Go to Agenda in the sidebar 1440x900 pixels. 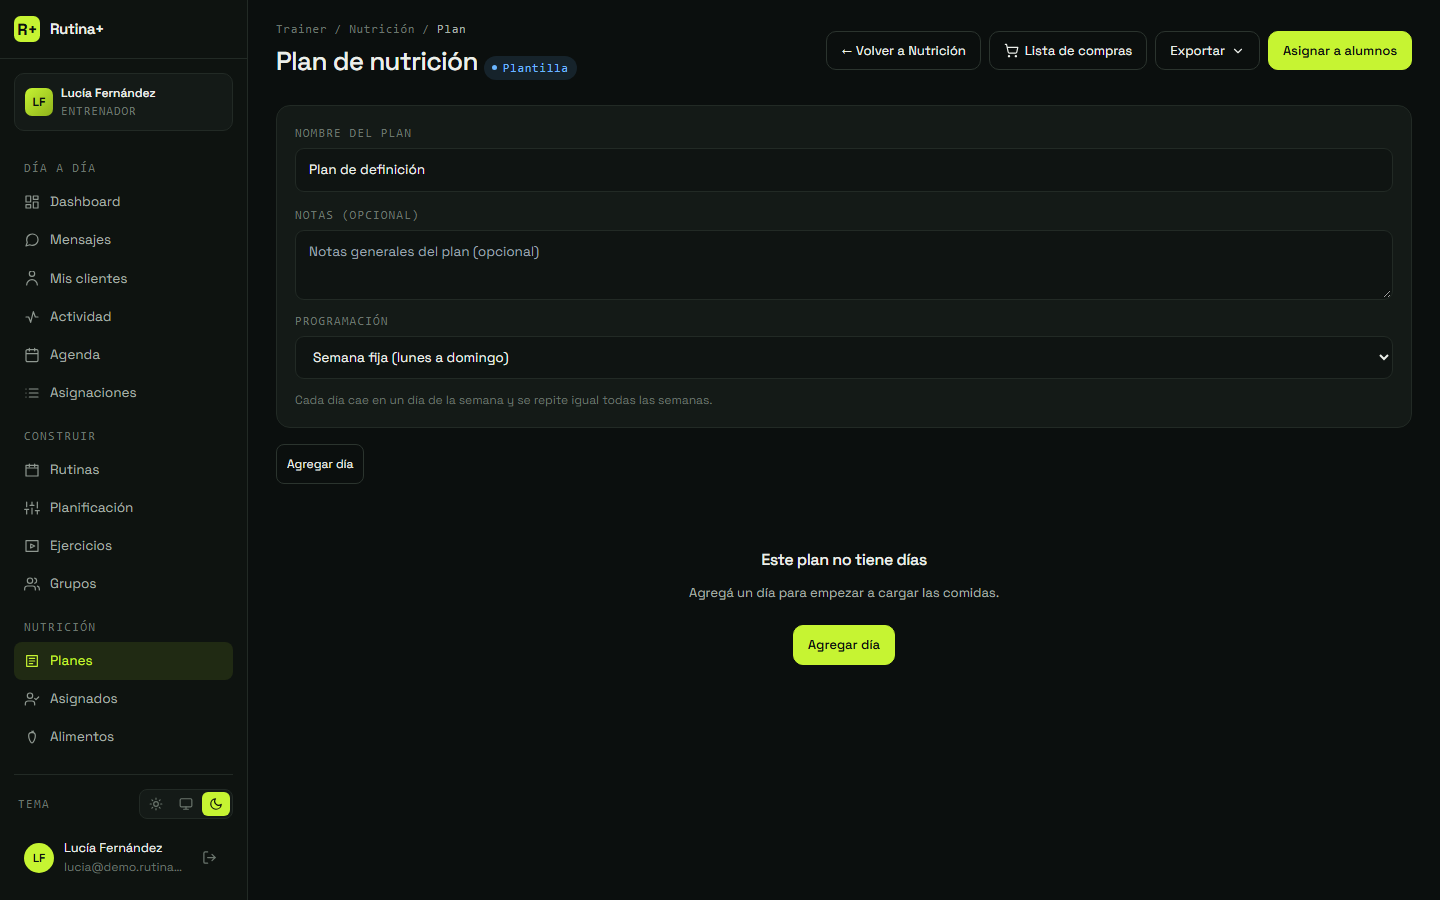(x=123, y=355)
